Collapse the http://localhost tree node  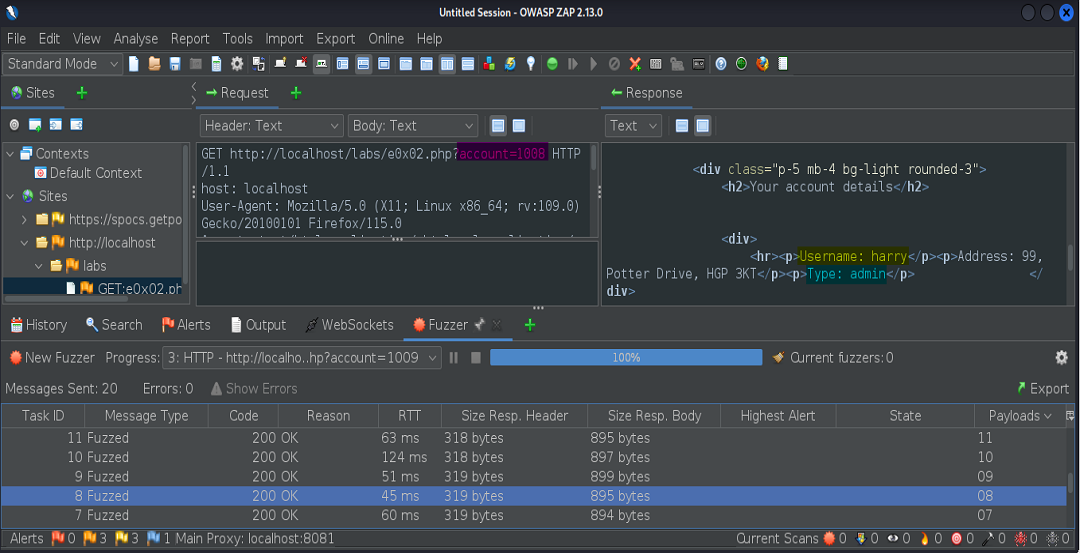tap(25, 242)
